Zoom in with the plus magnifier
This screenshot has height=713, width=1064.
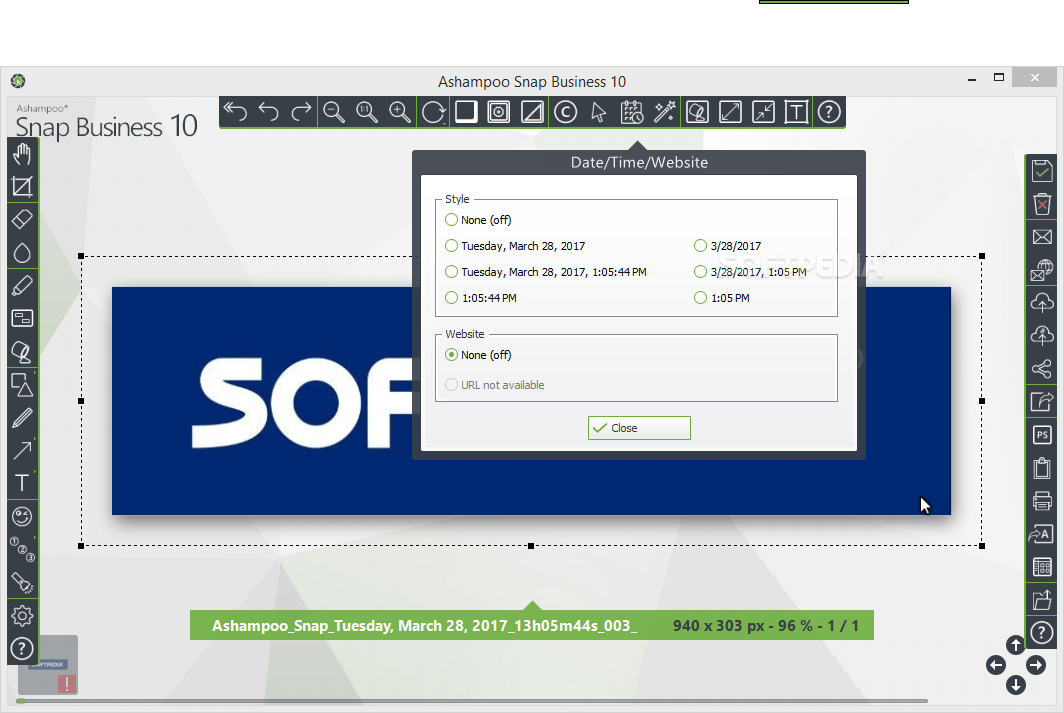coord(400,112)
